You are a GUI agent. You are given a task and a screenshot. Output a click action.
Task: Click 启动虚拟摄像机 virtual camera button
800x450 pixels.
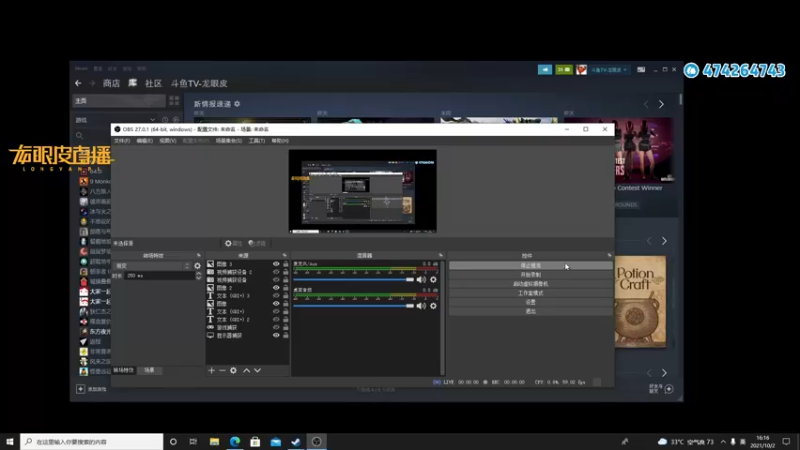pos(531,284)
